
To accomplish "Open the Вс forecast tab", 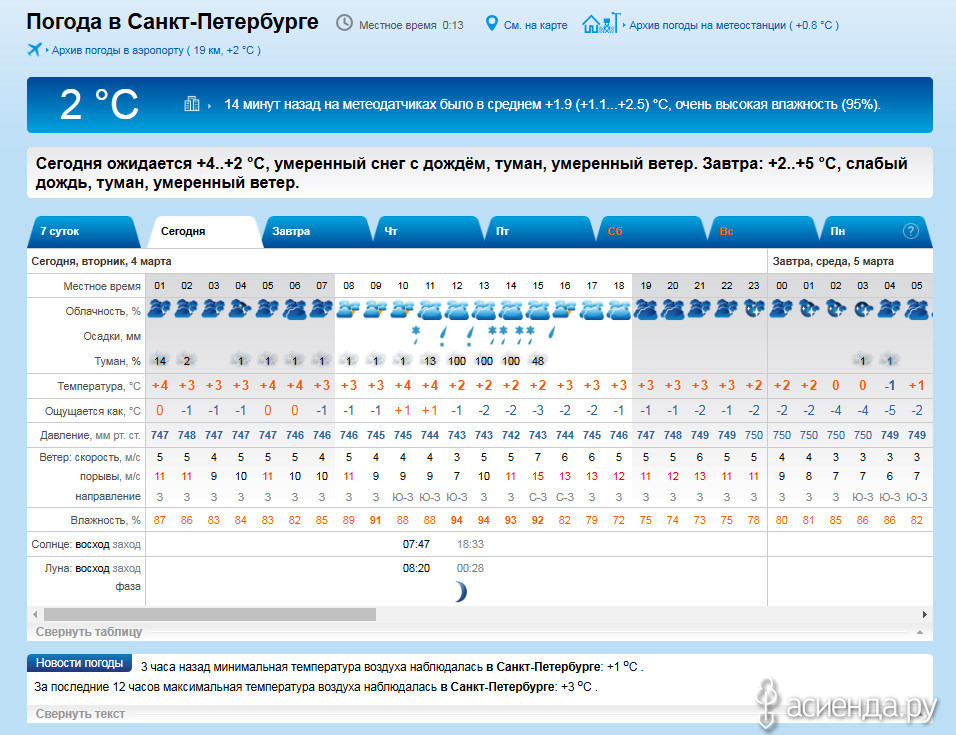I will [763, 232].
